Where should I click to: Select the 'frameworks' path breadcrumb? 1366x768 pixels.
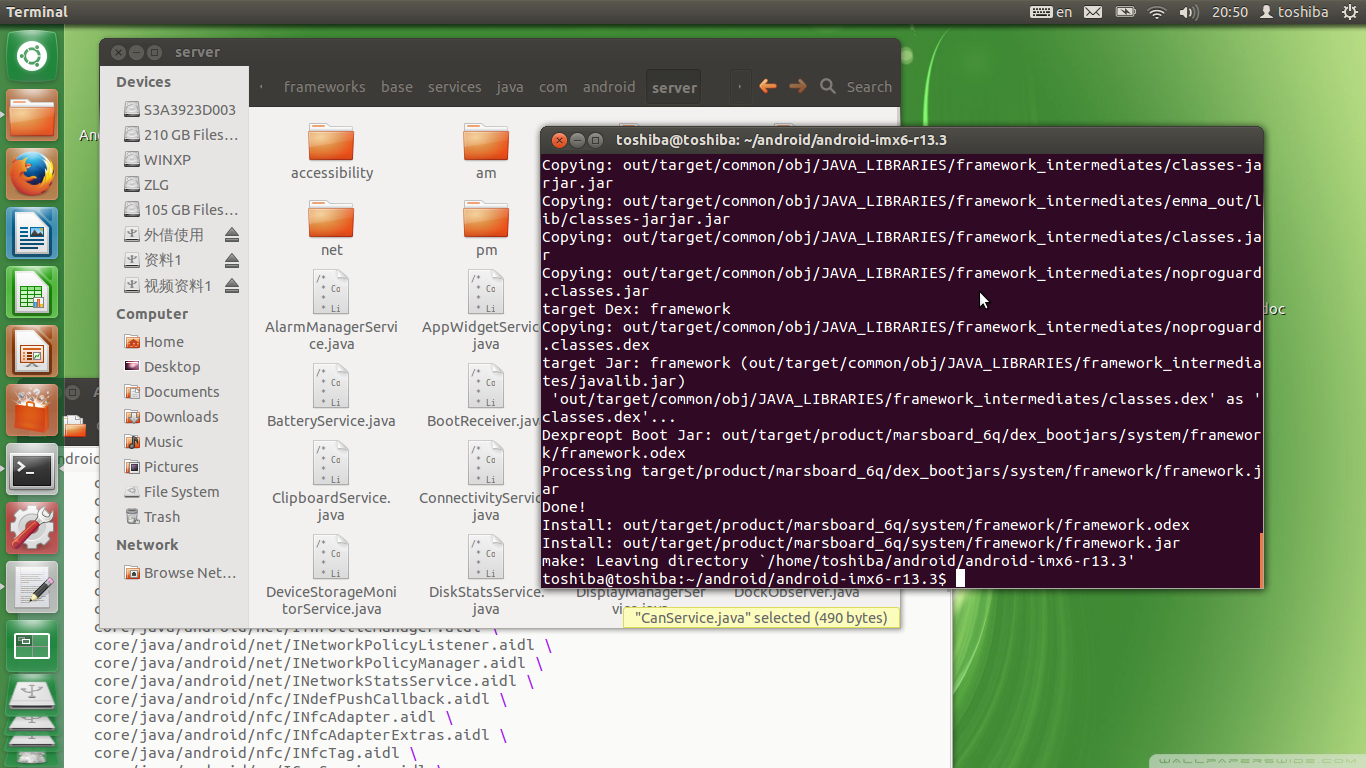324,87
